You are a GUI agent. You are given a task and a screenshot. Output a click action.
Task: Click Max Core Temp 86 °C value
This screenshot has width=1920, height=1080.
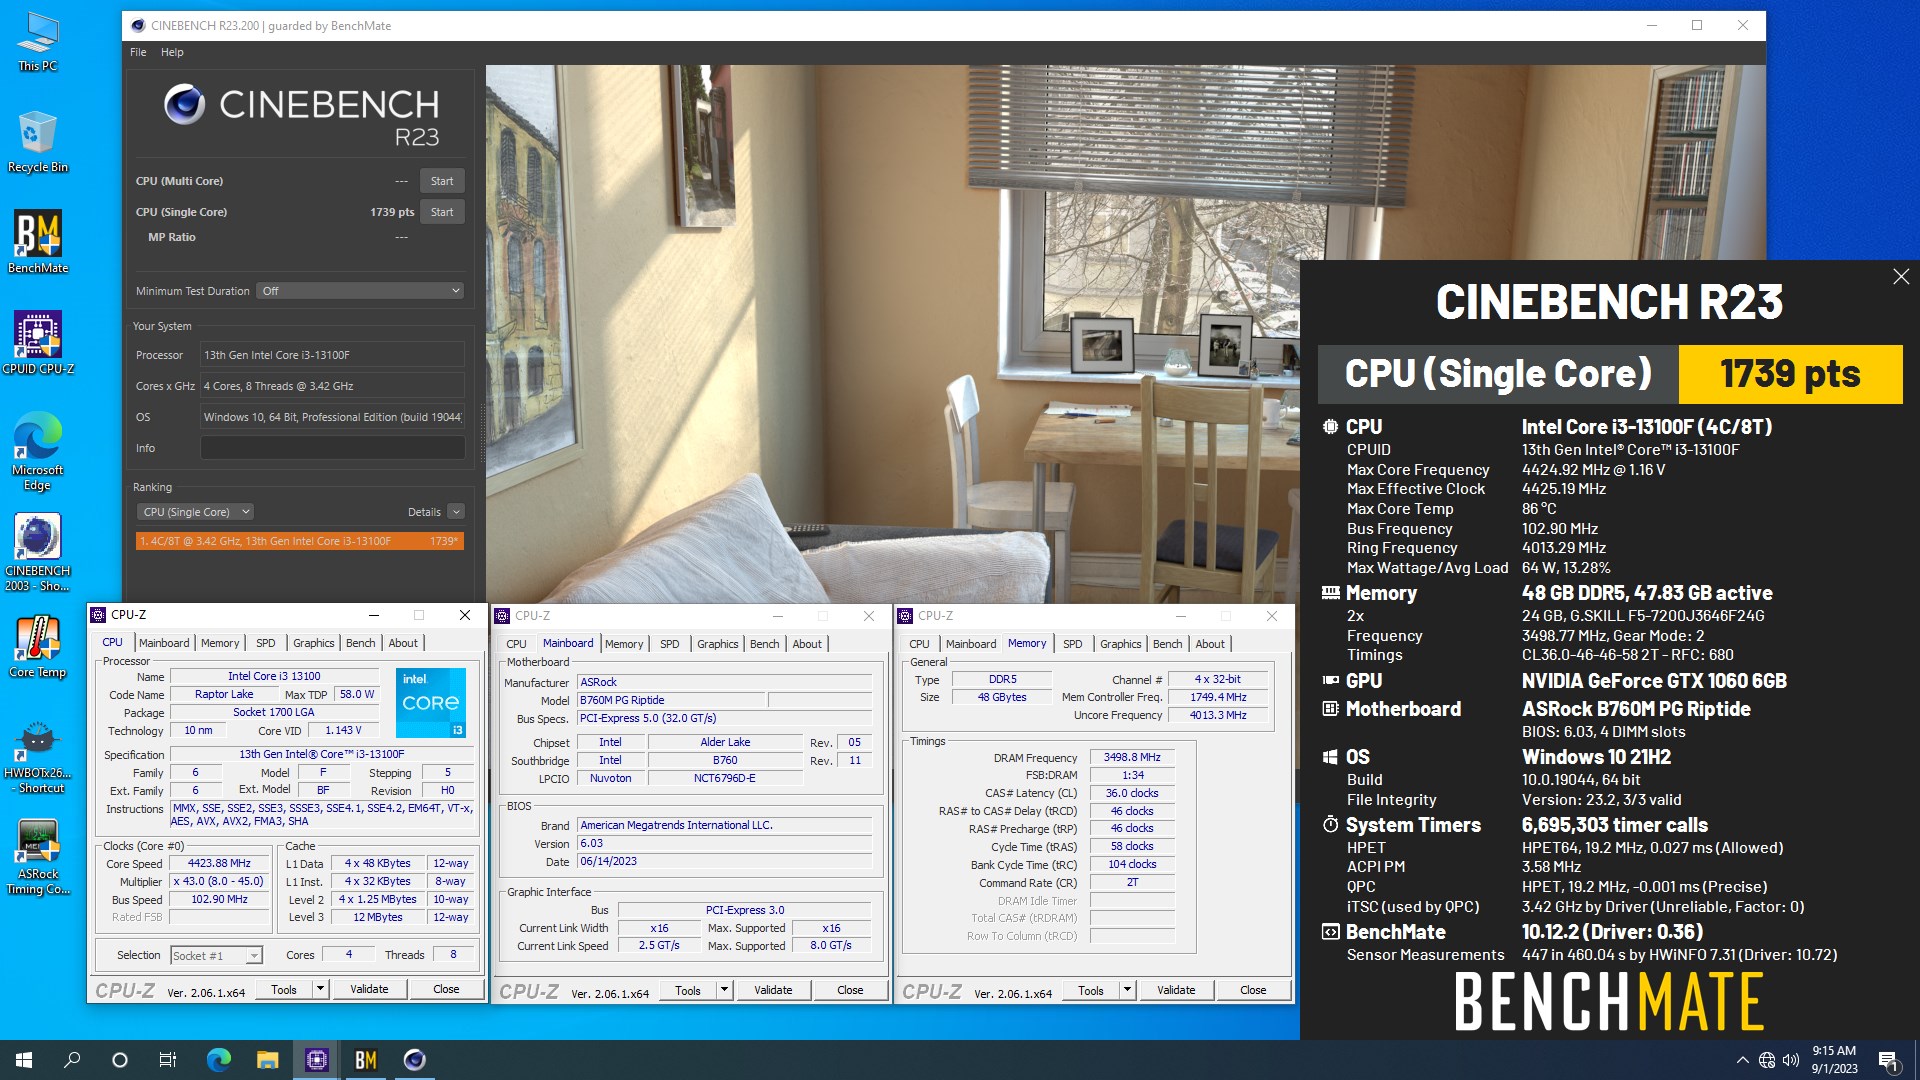tap(1539, 509)
